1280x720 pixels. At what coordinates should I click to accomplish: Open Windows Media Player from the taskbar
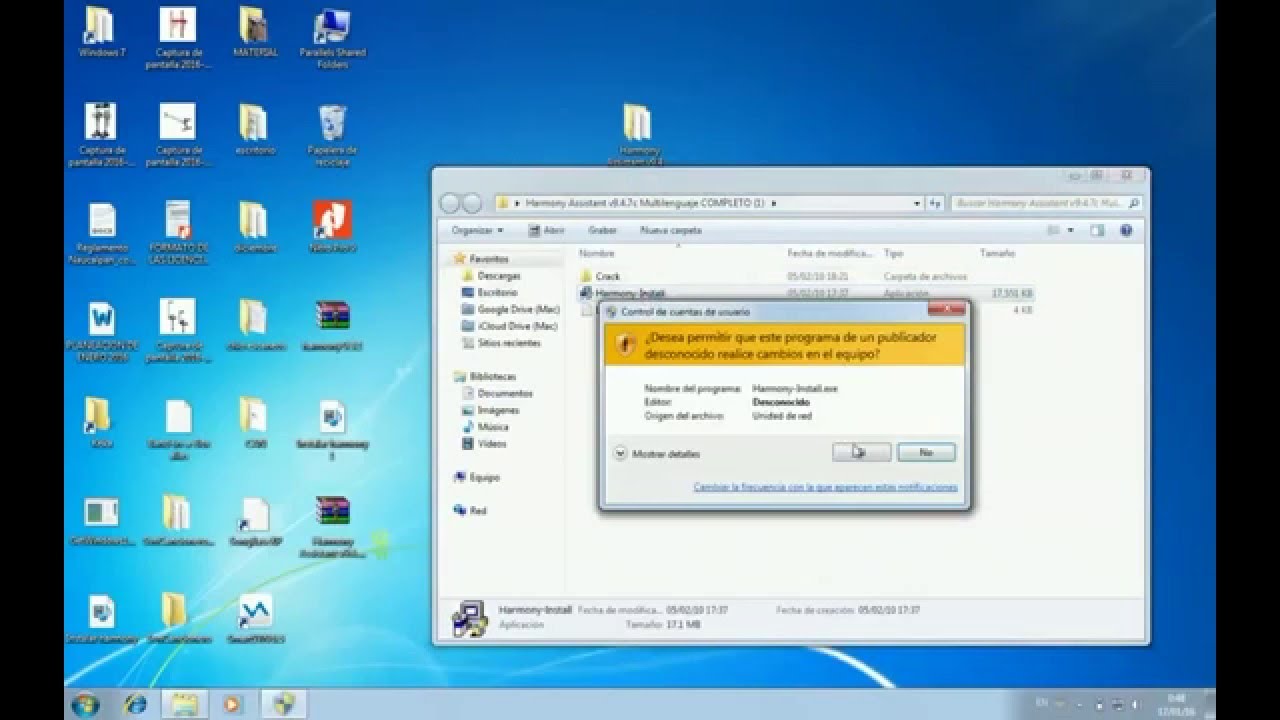232,704
